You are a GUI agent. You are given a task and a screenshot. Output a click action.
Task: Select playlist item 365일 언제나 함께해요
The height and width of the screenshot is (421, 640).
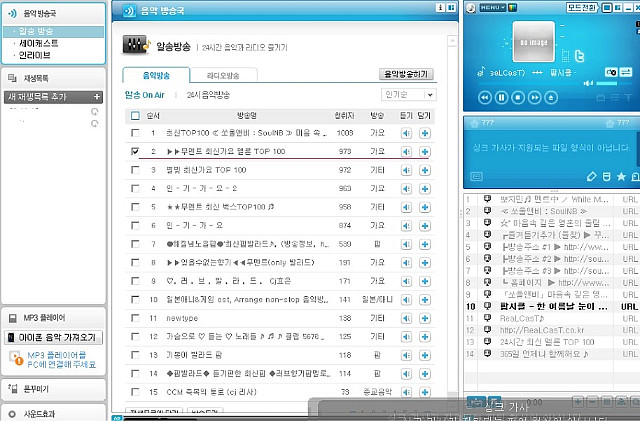544,354
